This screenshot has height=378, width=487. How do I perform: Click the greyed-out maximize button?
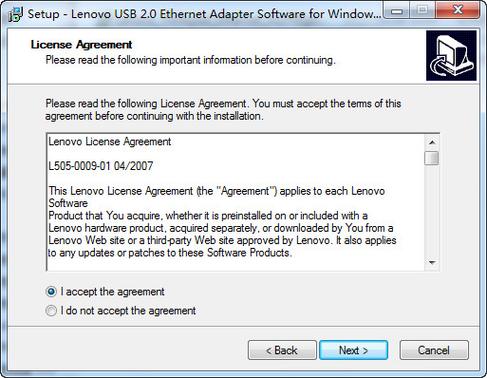tap(422, 11)
